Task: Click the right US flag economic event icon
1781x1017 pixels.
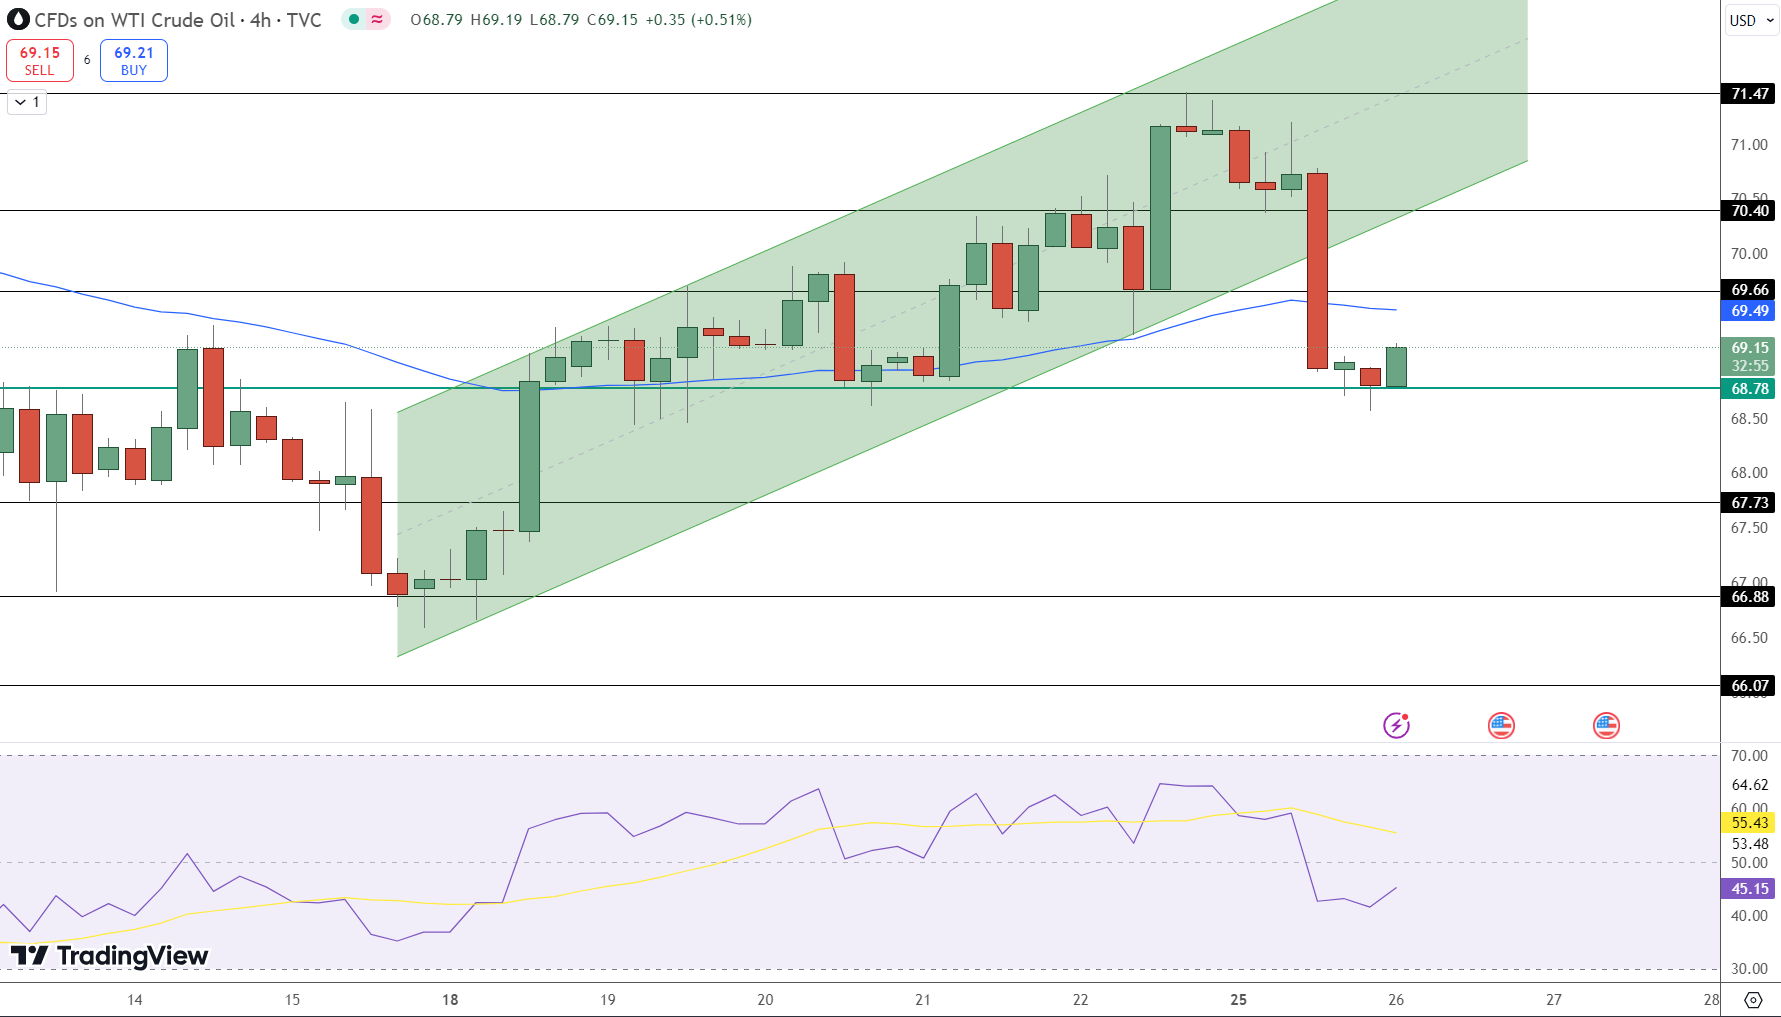Action: 1607,726
